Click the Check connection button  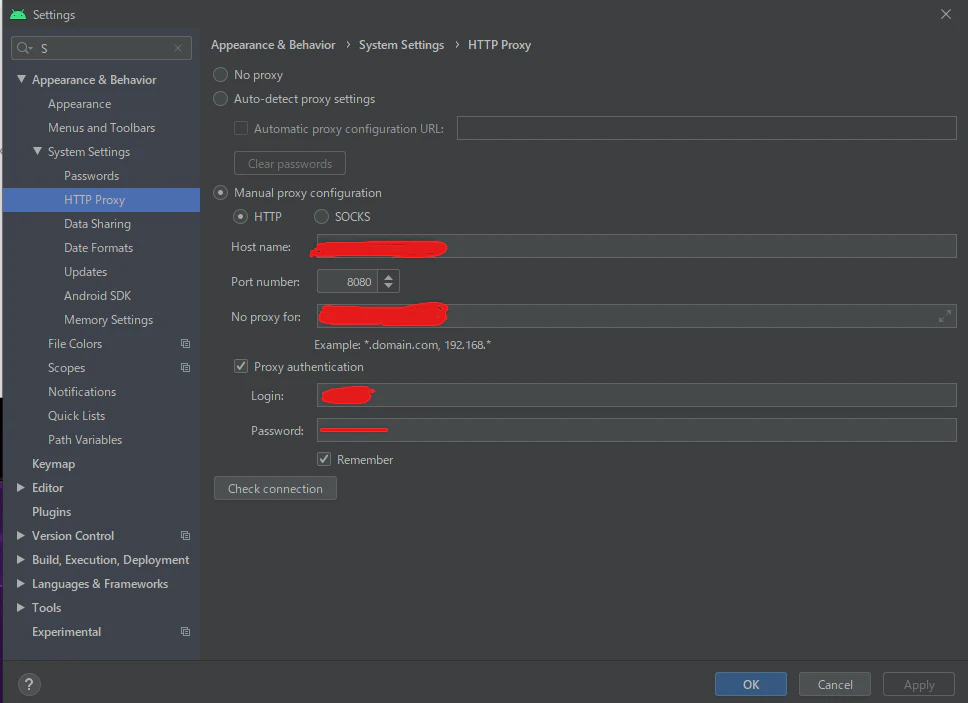tap(275, 488)
